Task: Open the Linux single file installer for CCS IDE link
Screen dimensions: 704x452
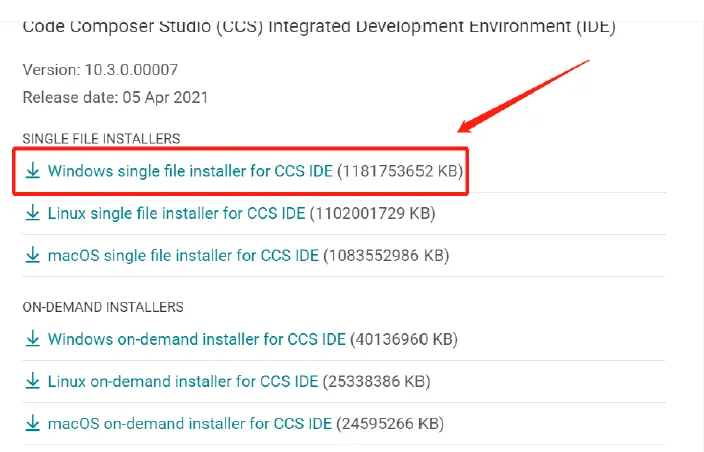Action: tap(176, 213)
